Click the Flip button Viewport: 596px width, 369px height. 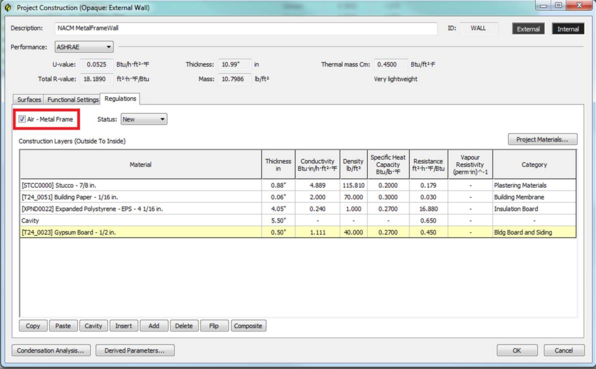coord(214,326)
